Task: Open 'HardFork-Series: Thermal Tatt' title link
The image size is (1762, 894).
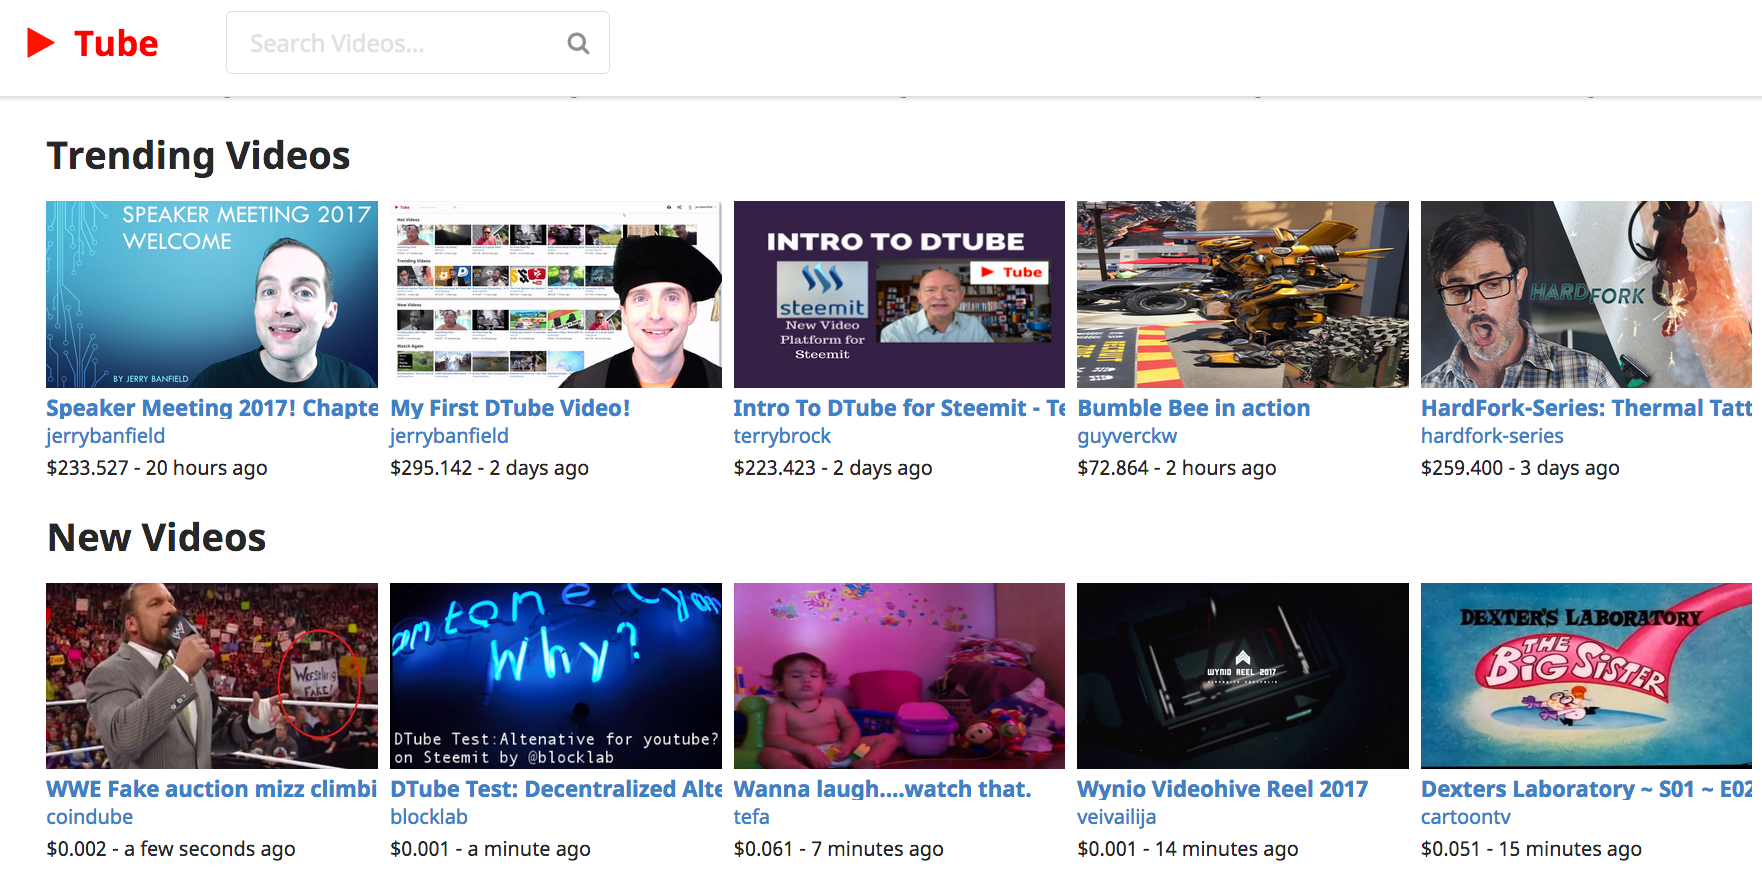Action: (x=1587, y=408)
